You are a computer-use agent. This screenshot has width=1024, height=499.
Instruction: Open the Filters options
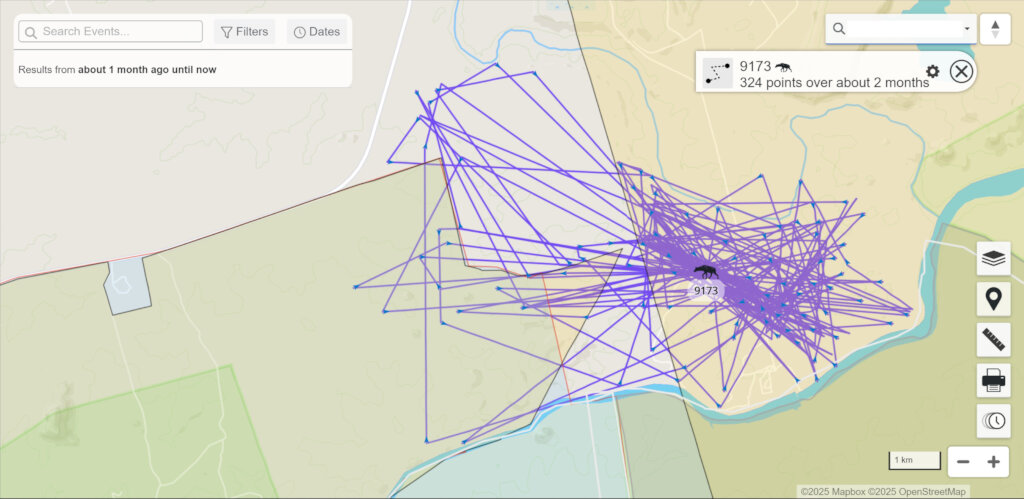tap(245, 32)
